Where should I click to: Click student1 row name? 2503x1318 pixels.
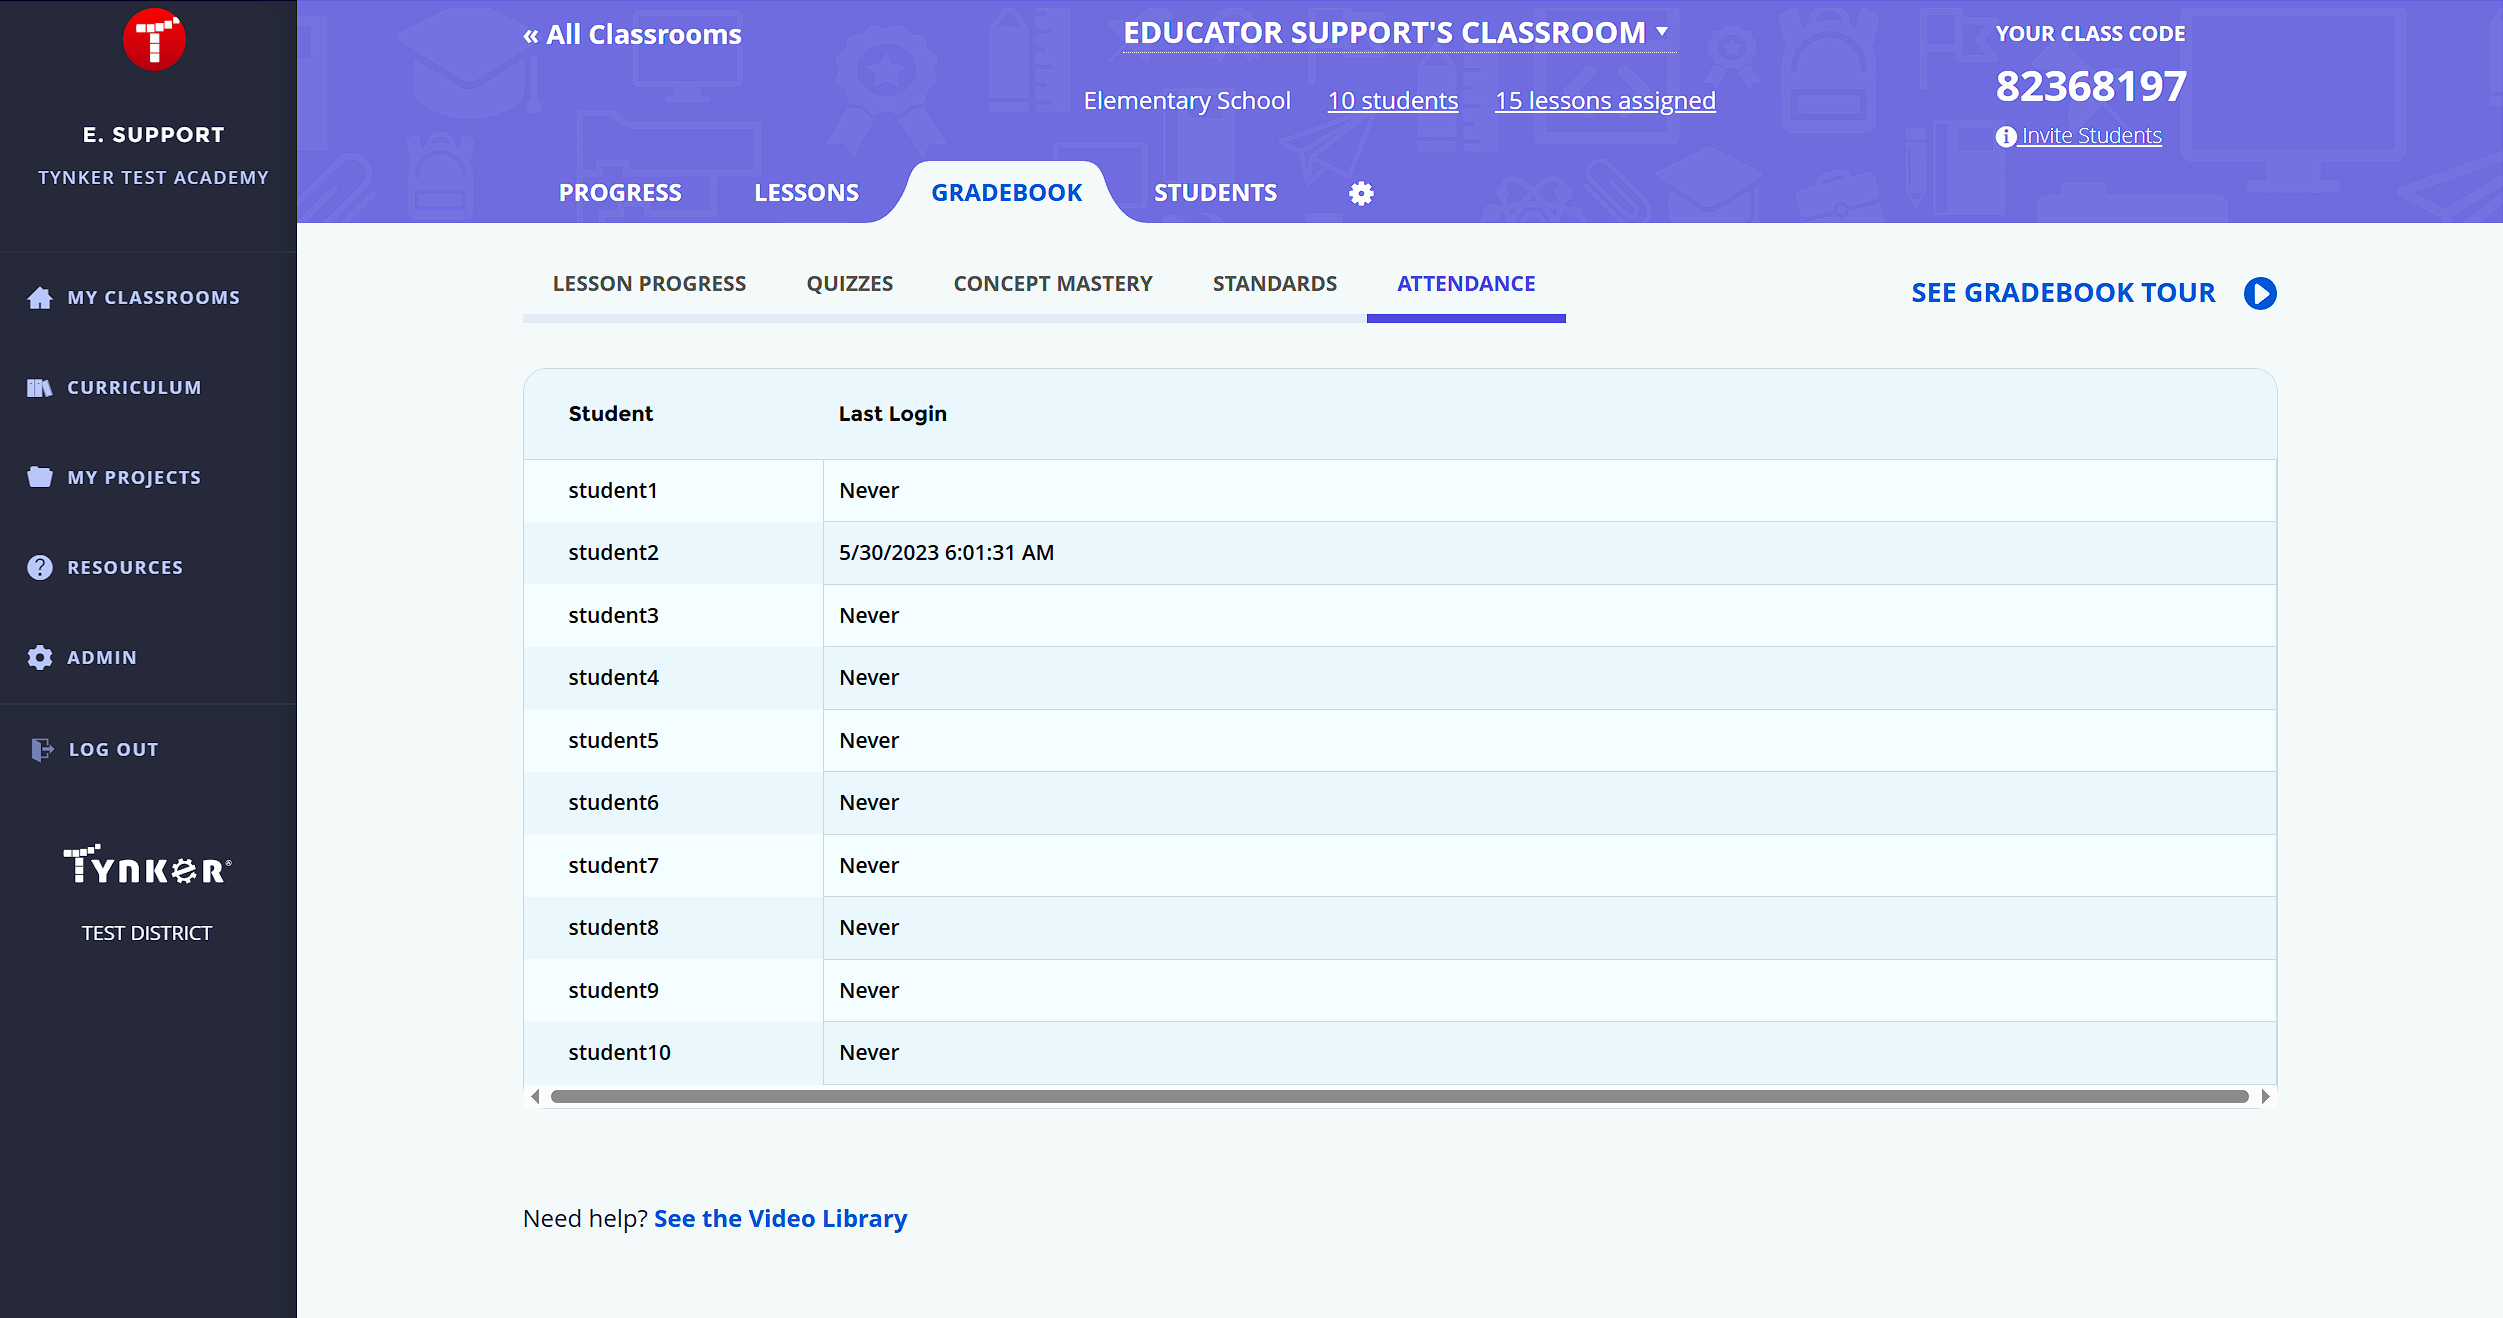pyautogui.click(x=612, y=491)
